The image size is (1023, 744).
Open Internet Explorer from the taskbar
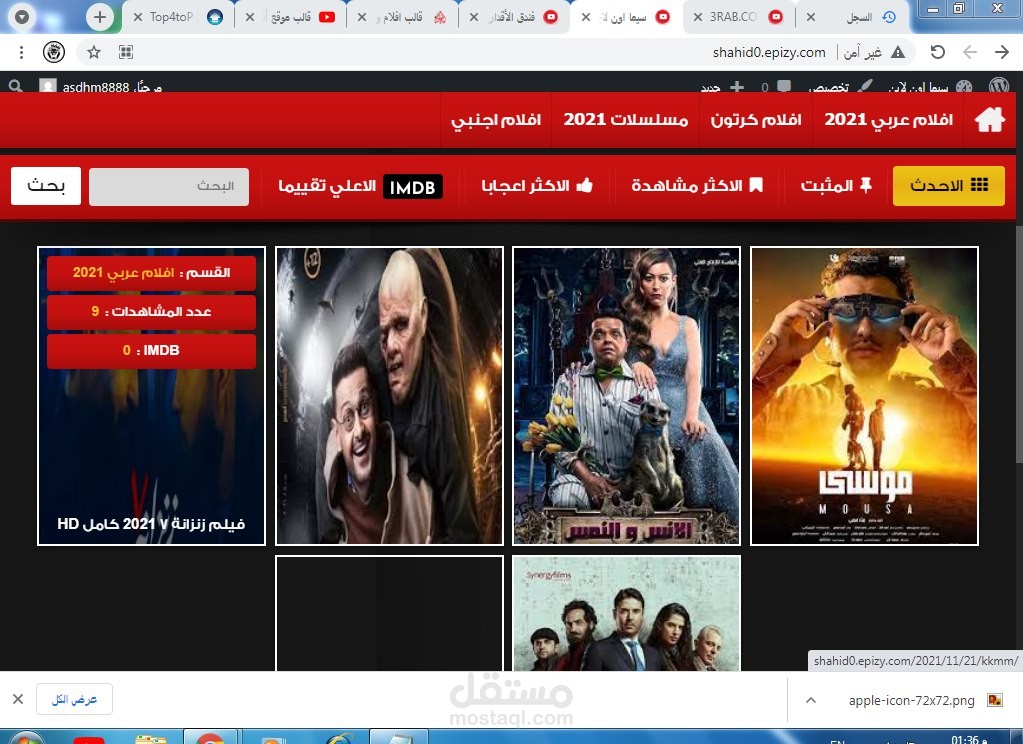click(339, 739)
